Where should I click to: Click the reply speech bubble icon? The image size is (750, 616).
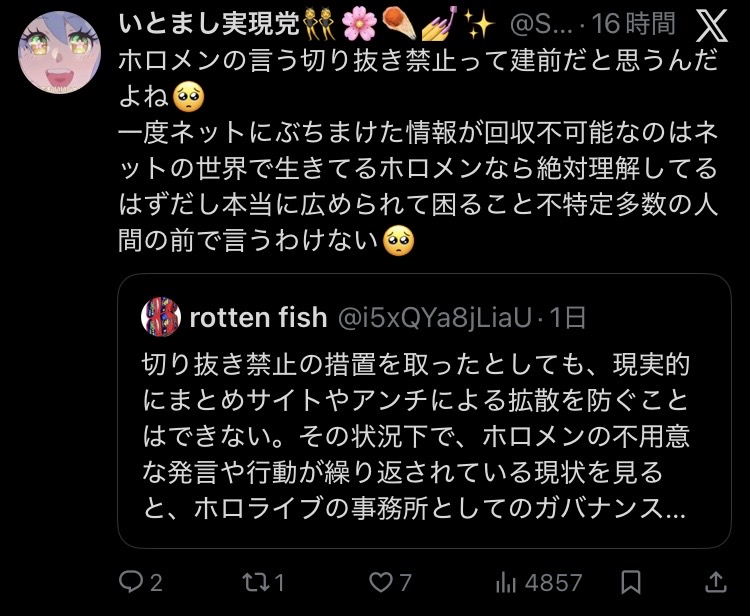(x=131, y=581)
